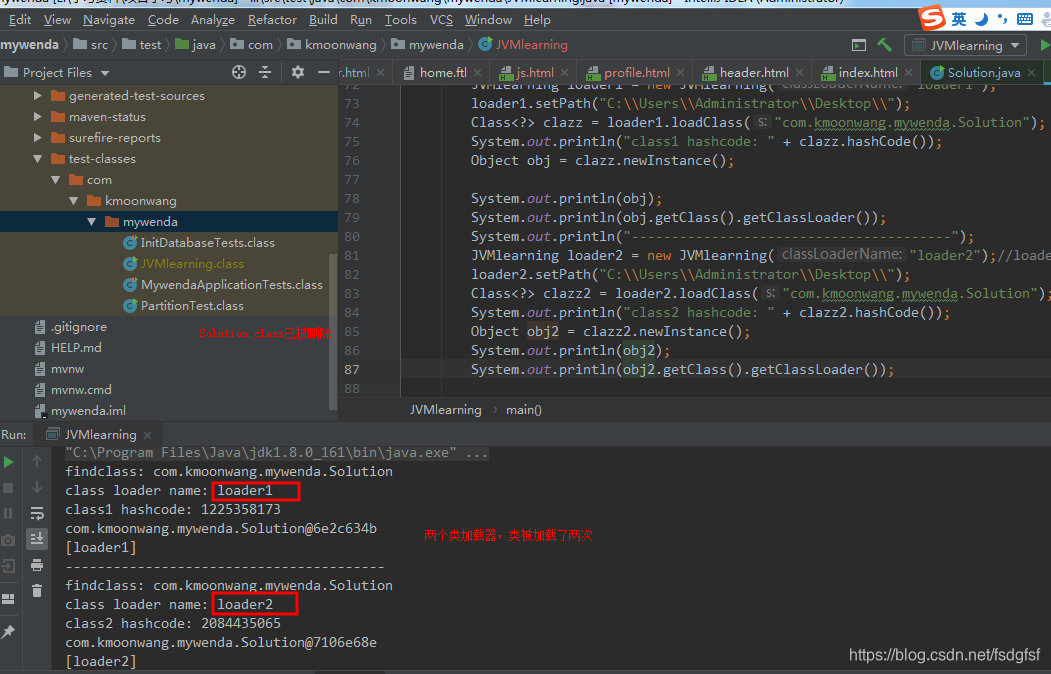Open the Refactor menu
1051x674 pixels.
tap(272, 20)
